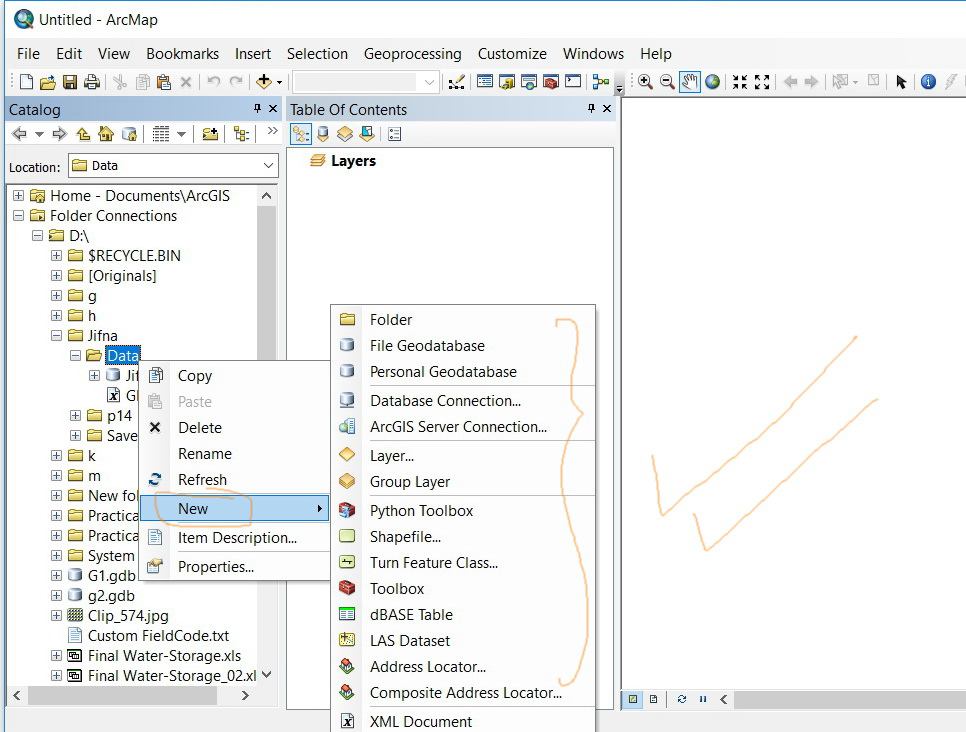This screenshot has width=966, height=732.
Task: Choose Item Description in context menu
Action: coord(235,538)
